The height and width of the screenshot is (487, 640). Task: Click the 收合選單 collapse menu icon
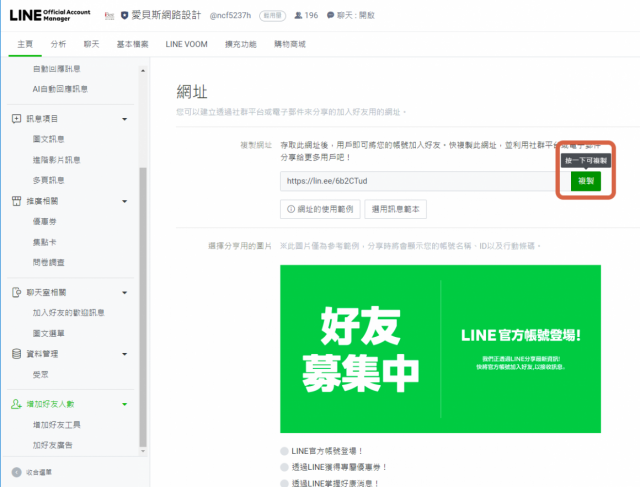(17, 471)
